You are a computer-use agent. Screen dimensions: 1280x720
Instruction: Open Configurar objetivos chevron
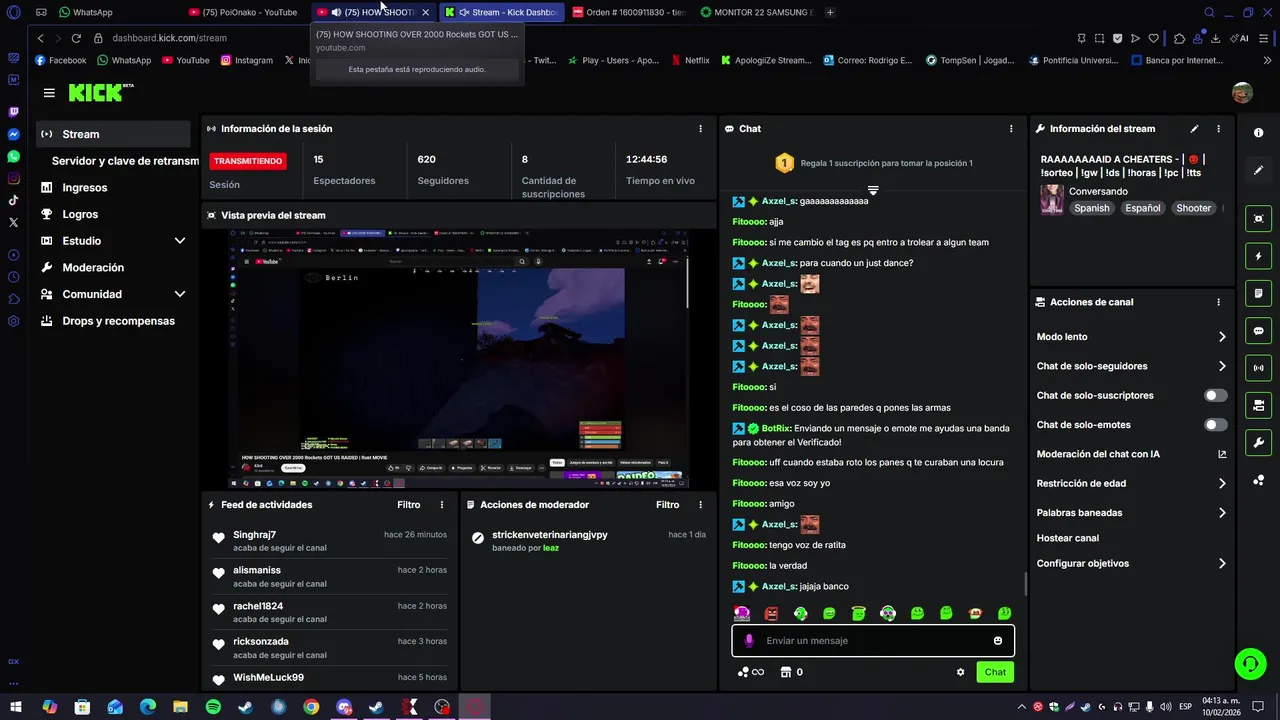1222,564
